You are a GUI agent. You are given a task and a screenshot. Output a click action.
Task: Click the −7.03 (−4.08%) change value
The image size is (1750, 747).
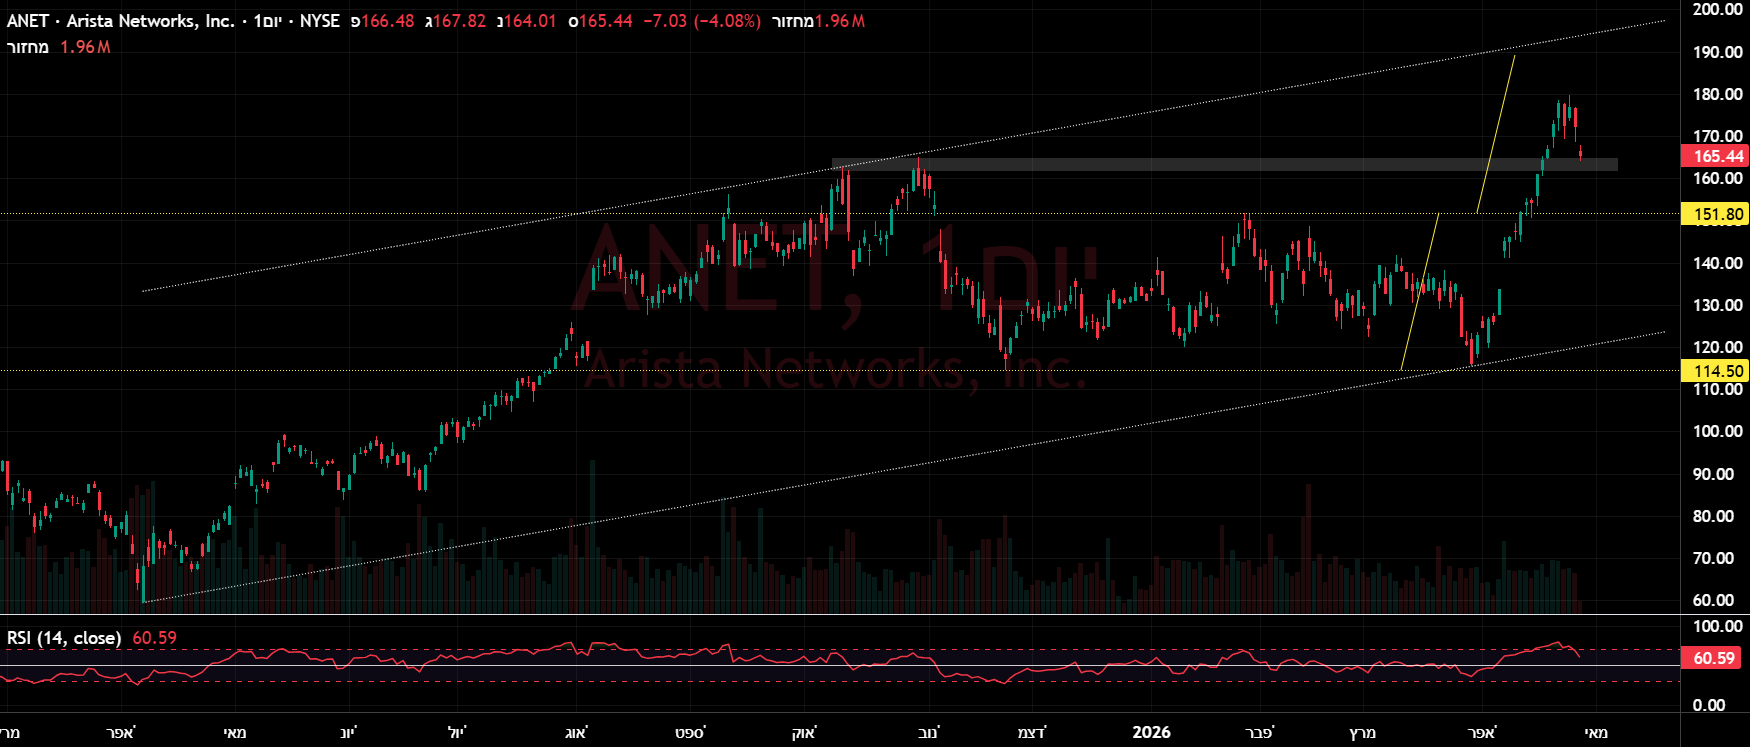tap(701, 21)
